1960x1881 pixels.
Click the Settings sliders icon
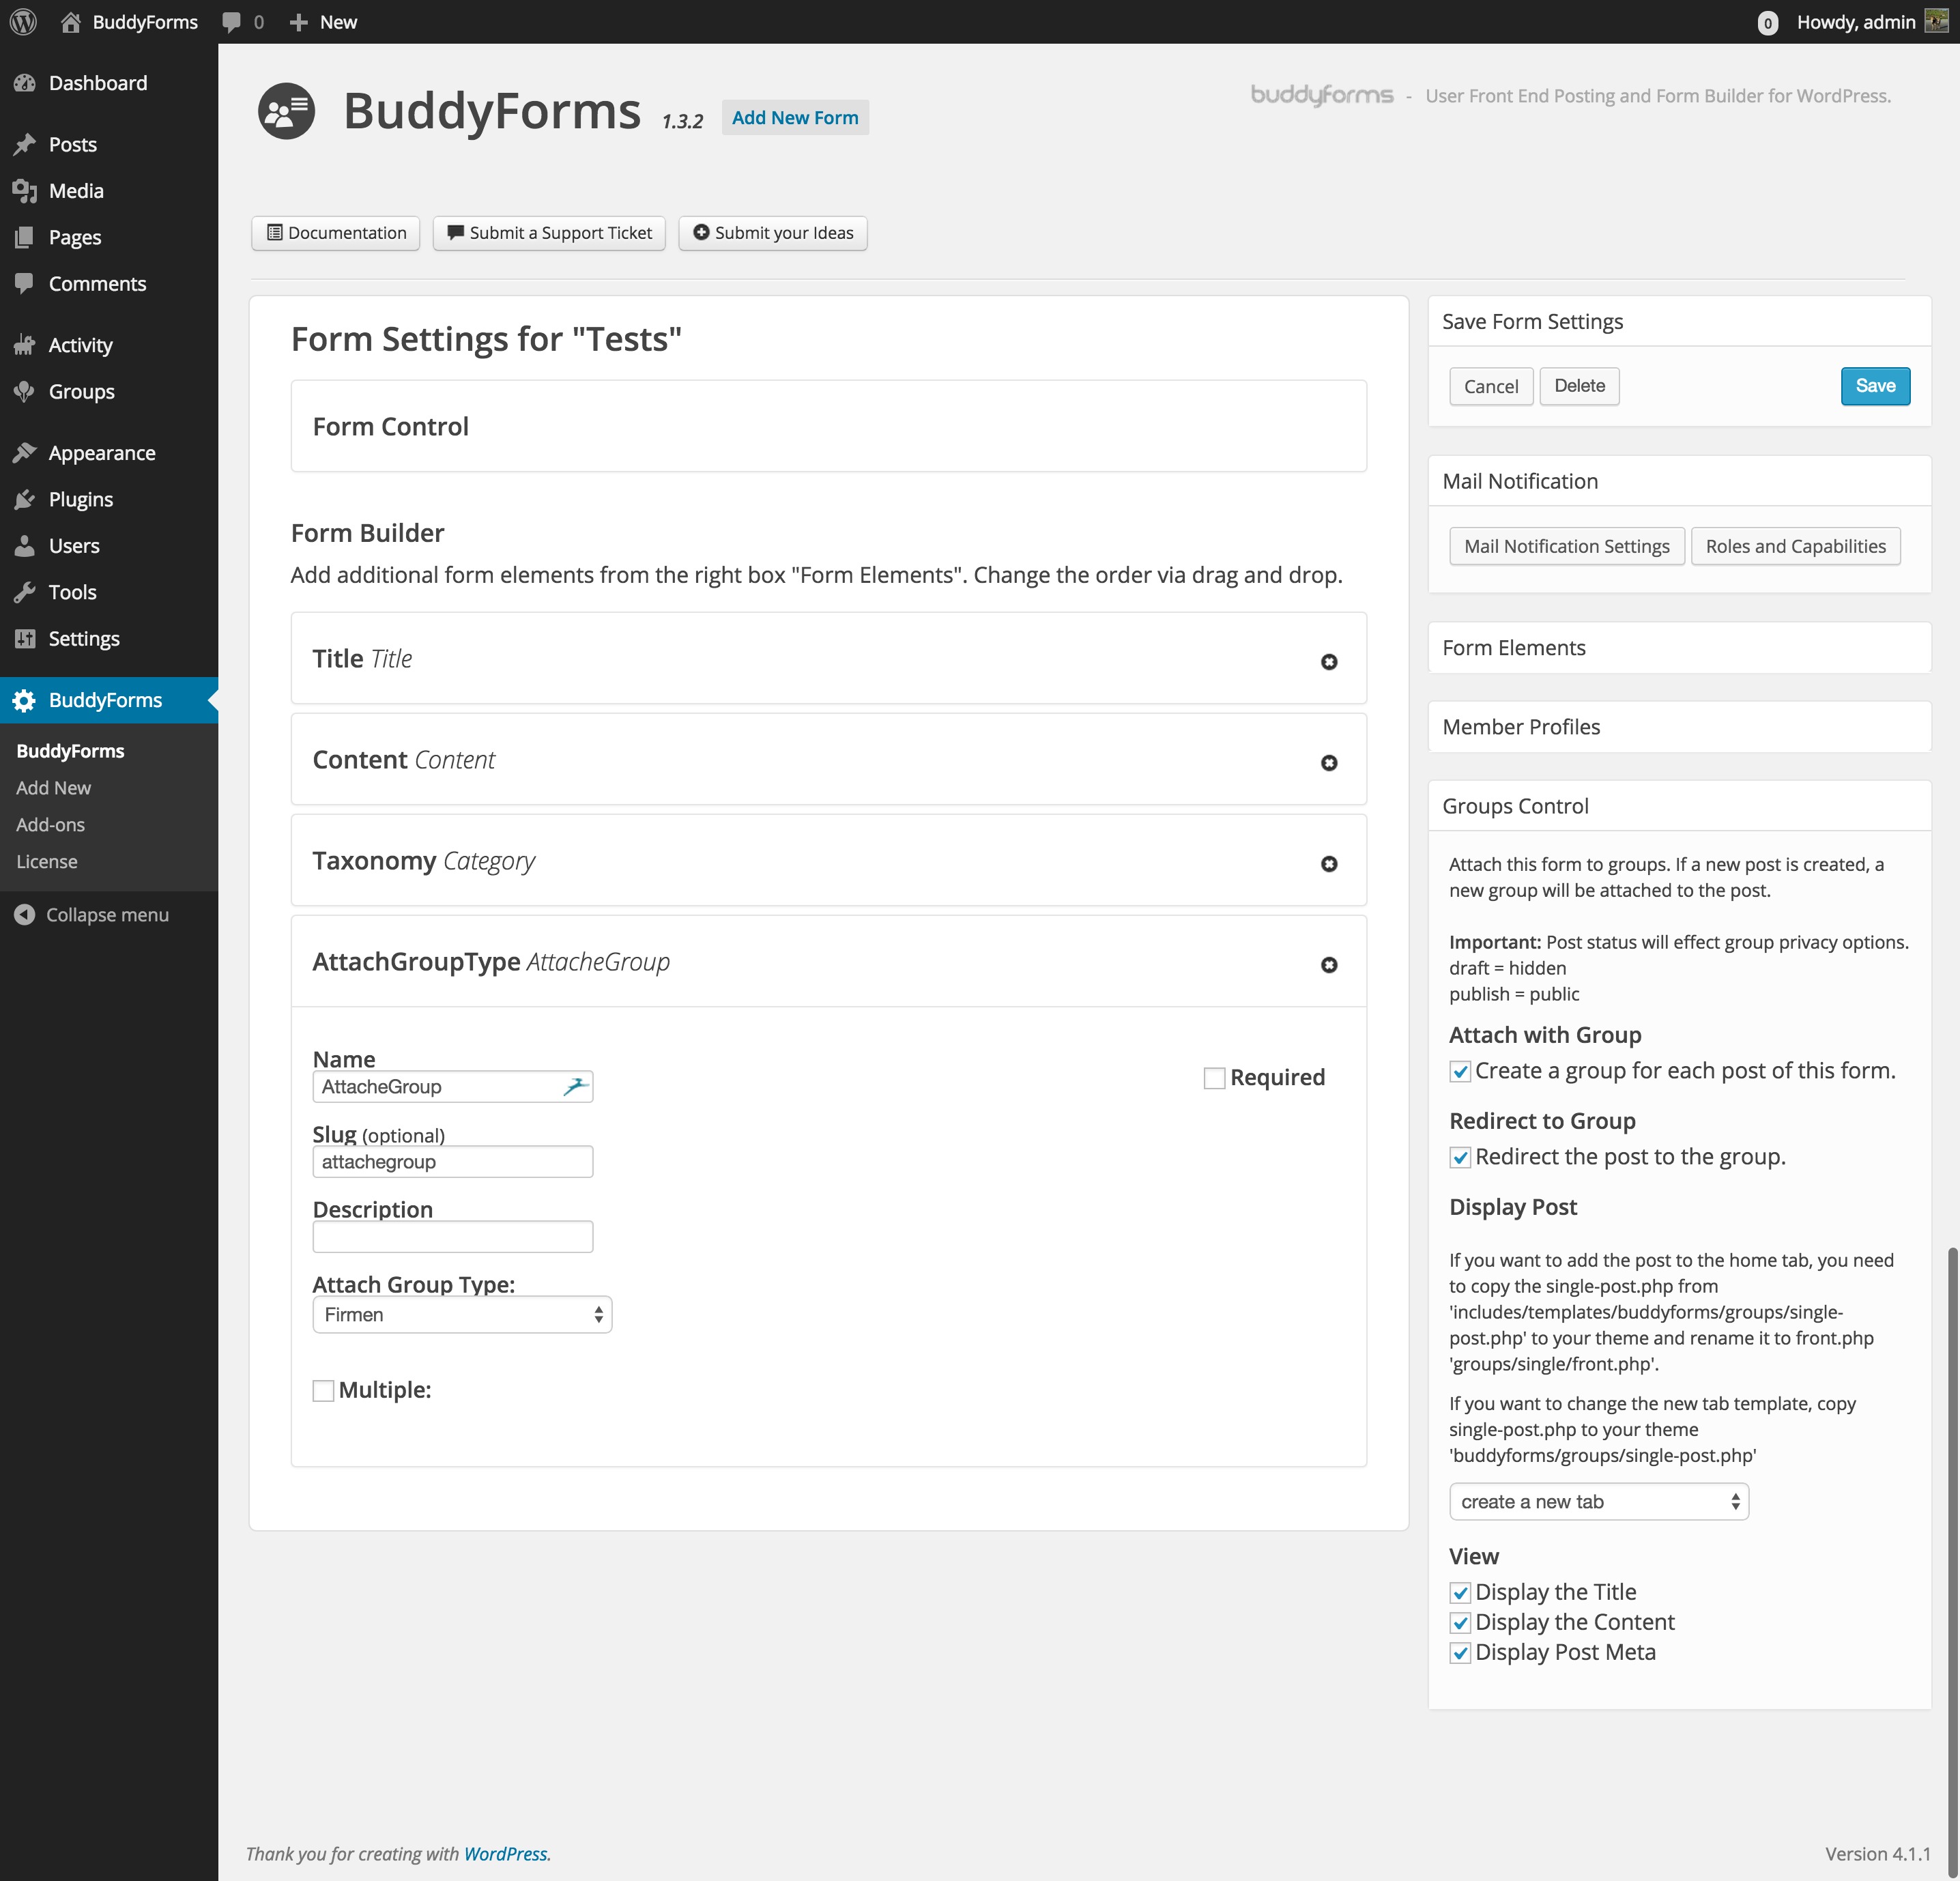click(x=25, y=638)
